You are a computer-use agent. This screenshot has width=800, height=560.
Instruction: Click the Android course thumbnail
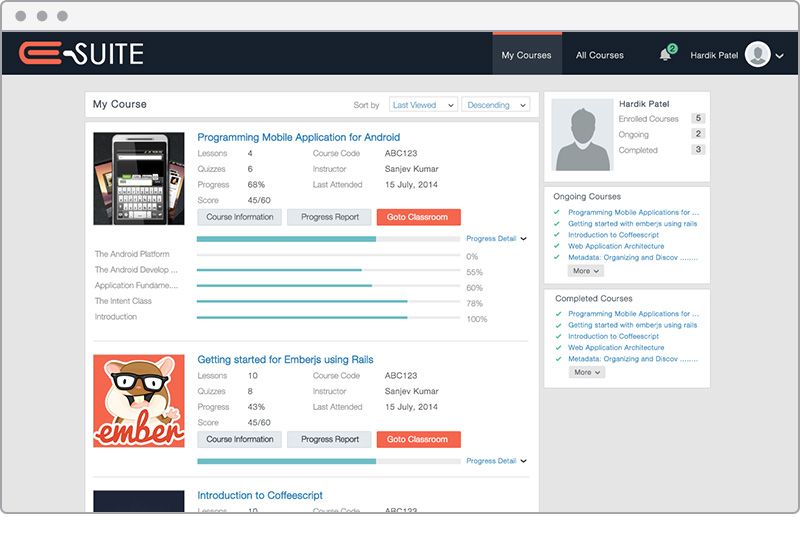(x=139, y=179)
